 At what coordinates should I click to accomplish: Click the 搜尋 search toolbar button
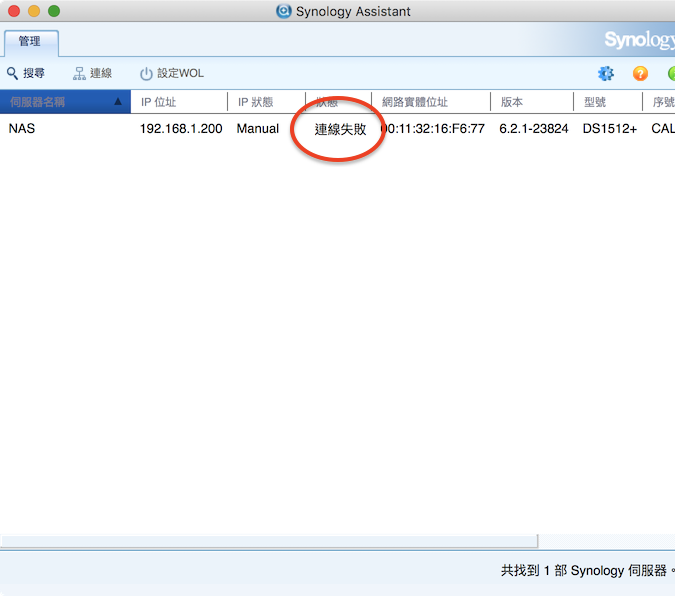click(26, 73)
